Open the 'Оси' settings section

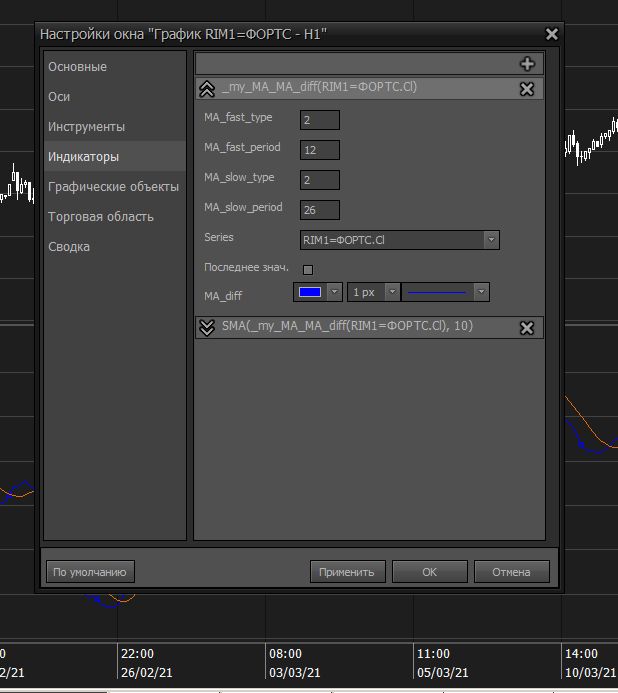(x=59, y=97)
